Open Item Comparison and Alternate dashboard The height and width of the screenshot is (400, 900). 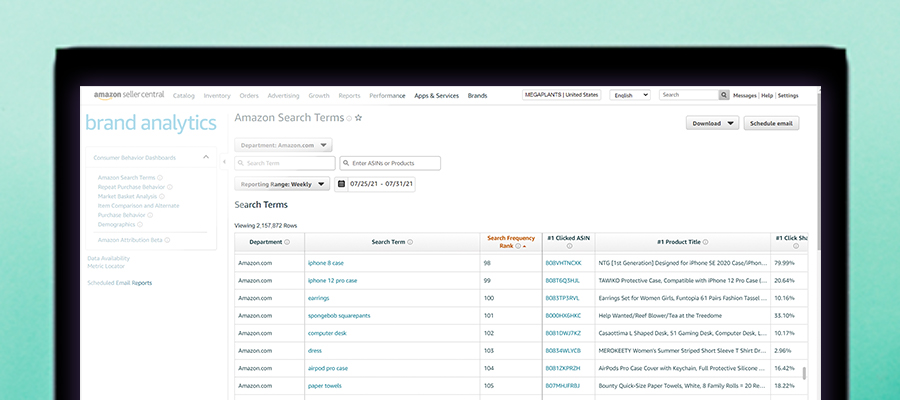click(x=138, y=205)
